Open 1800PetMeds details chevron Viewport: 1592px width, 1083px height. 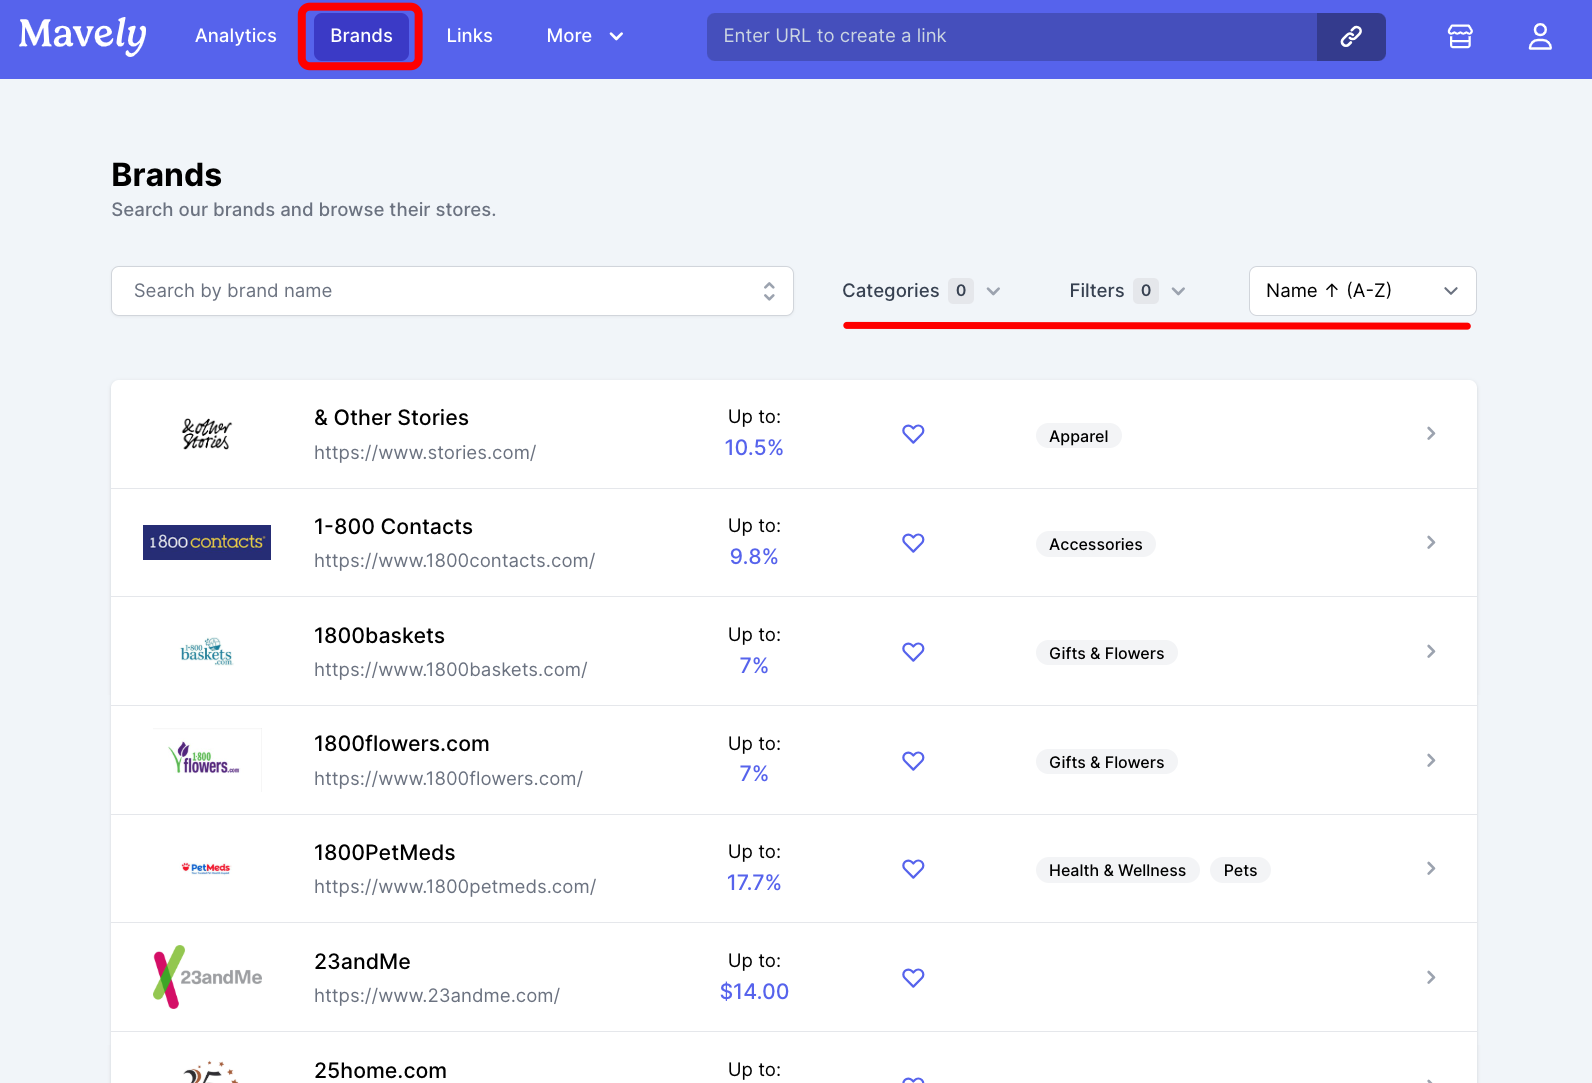click(x=1430, y=869)
